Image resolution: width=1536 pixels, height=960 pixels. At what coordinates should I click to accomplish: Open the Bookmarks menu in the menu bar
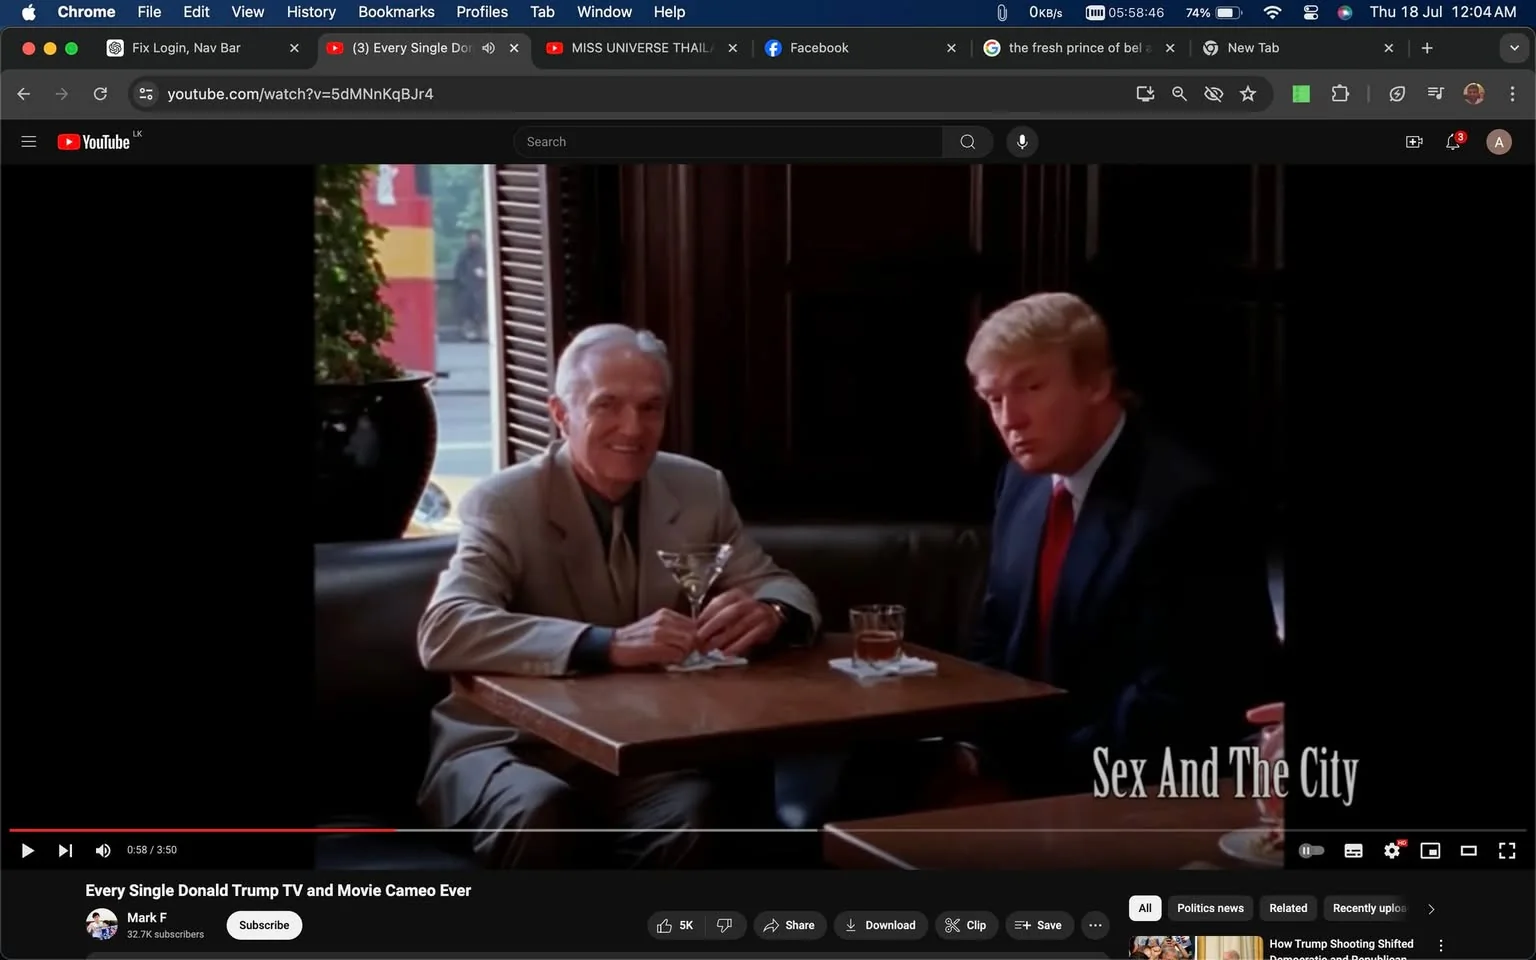(396, 12)
